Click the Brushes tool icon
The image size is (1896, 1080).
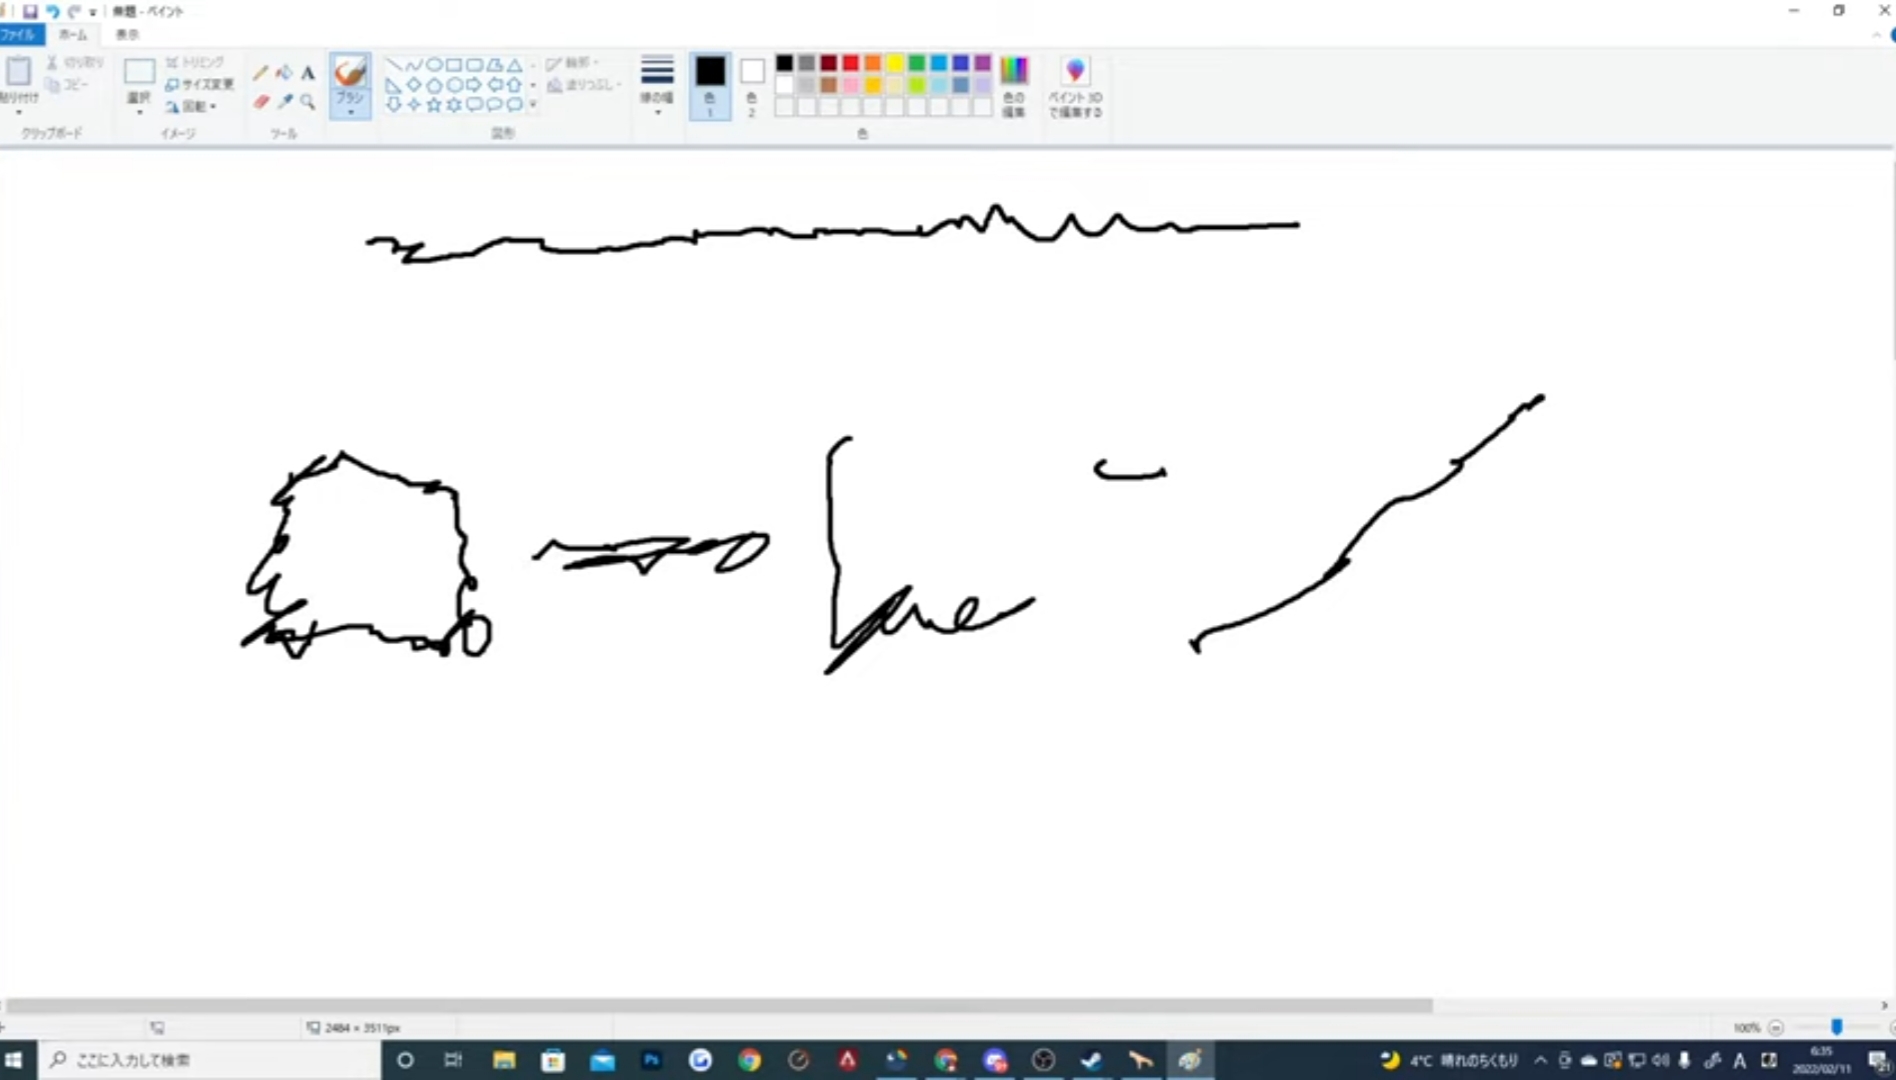350,72
